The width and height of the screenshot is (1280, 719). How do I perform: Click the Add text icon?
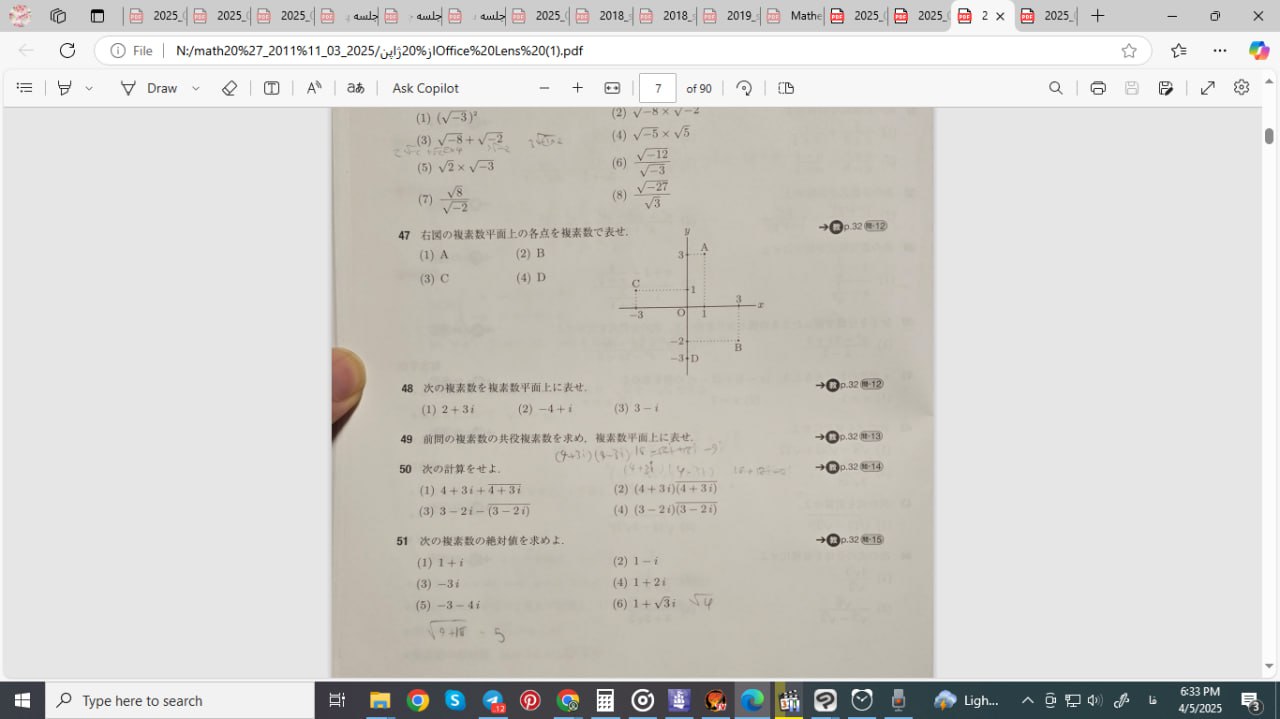coord(271,88)
